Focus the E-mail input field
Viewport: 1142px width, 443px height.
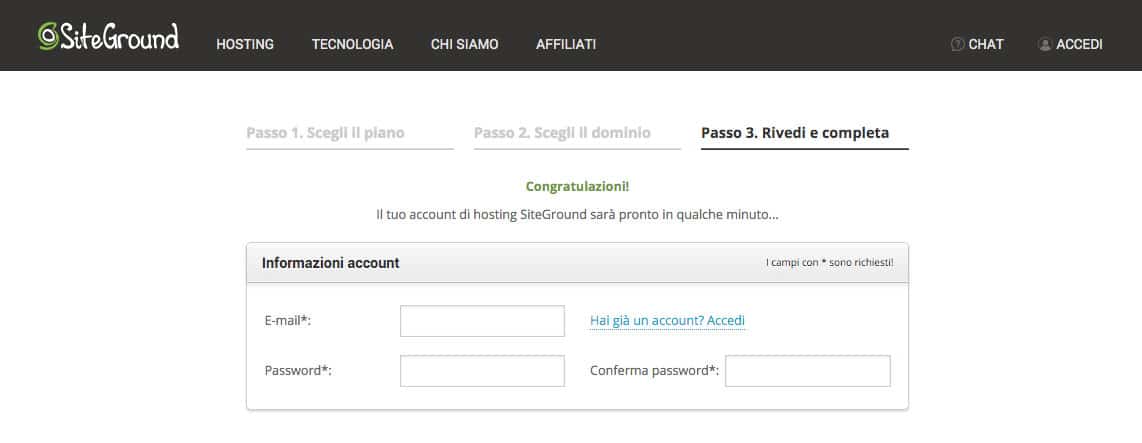[482, 321]
